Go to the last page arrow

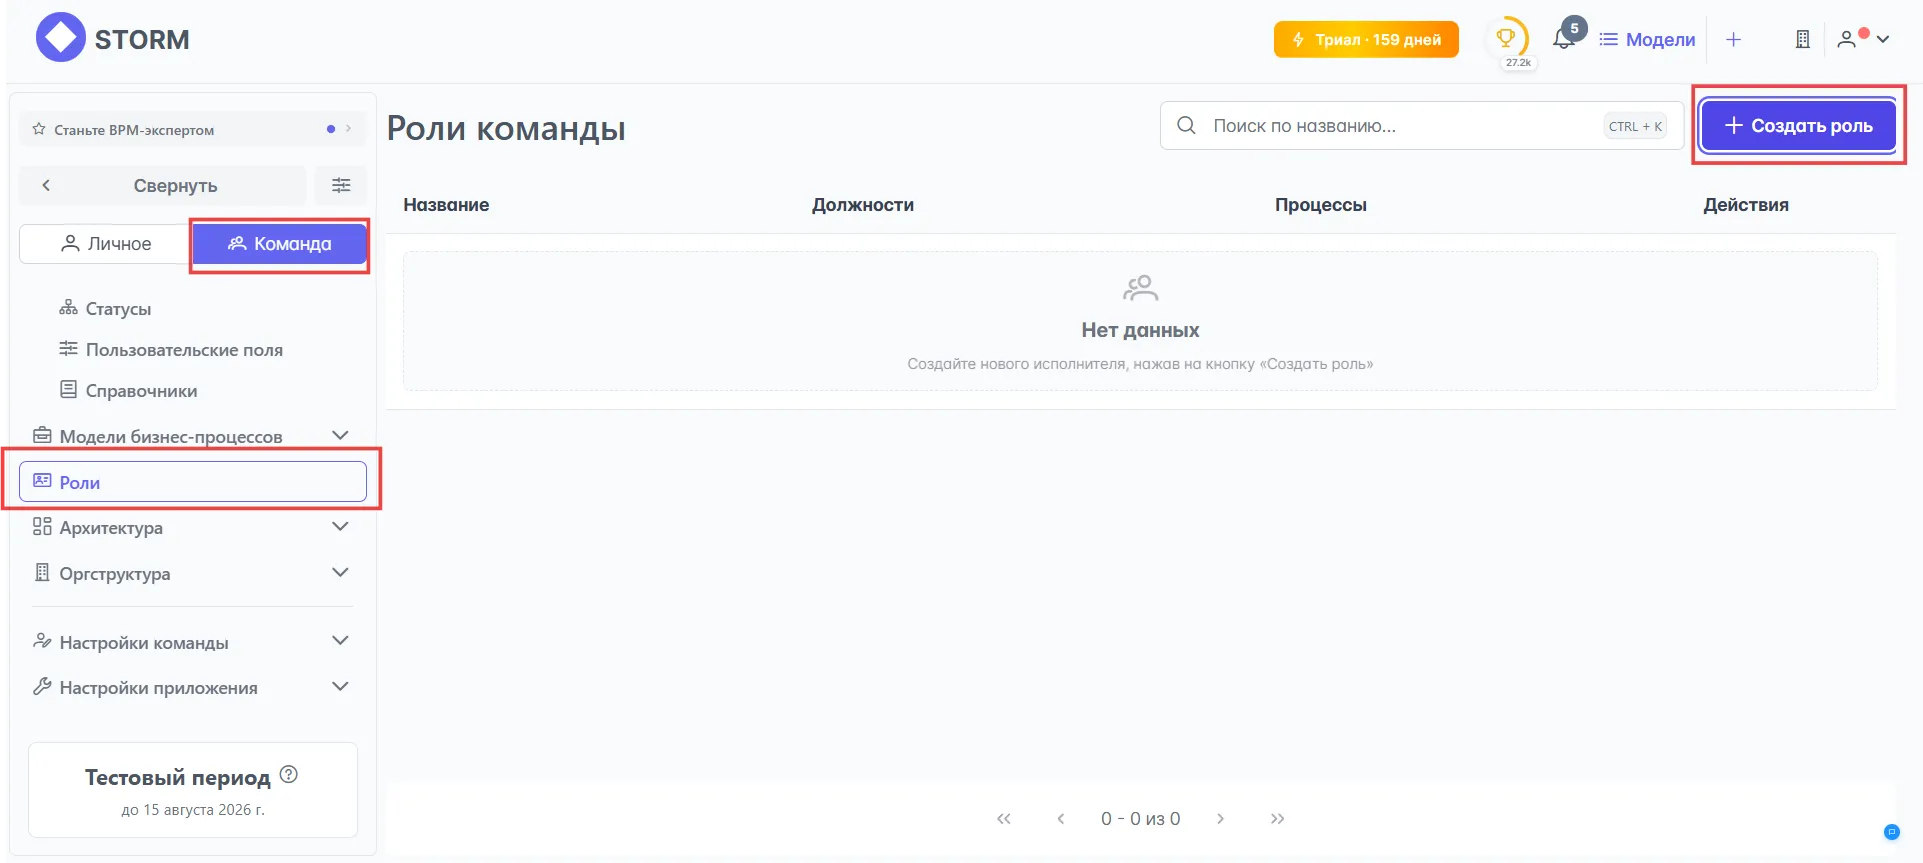(1277, 818)
